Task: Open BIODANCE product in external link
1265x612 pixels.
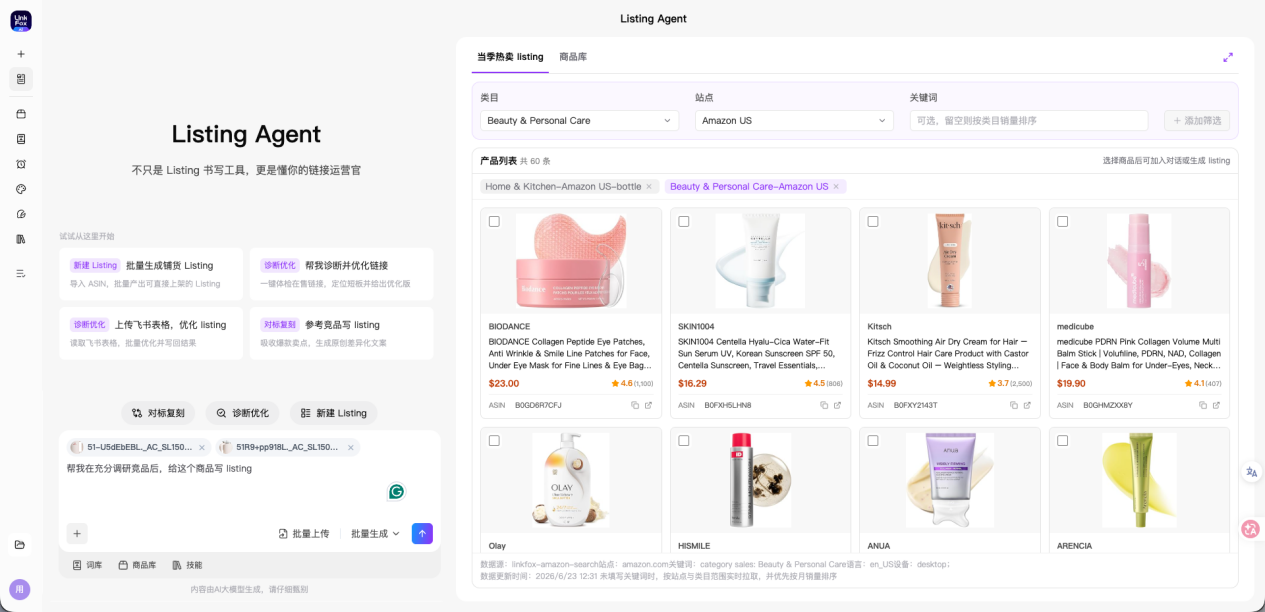Action: pos(648,405)
